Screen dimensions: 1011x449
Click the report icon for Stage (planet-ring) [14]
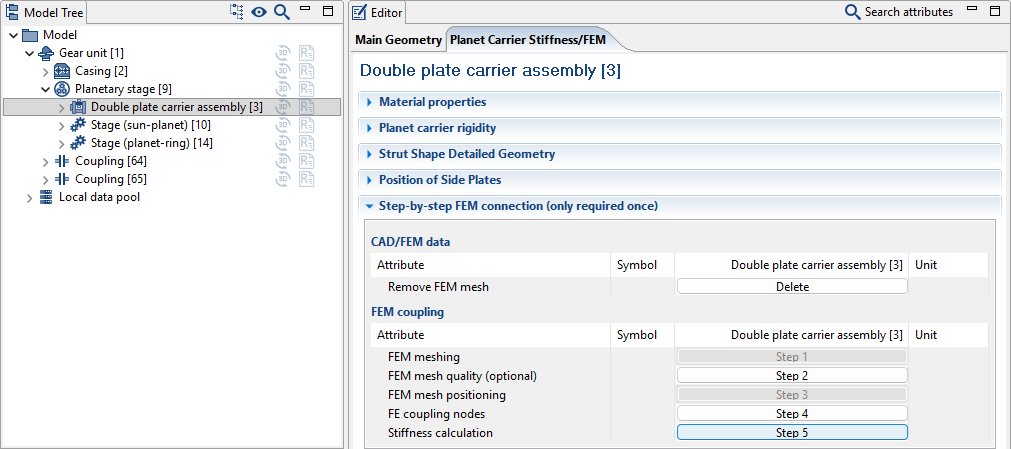307,143
